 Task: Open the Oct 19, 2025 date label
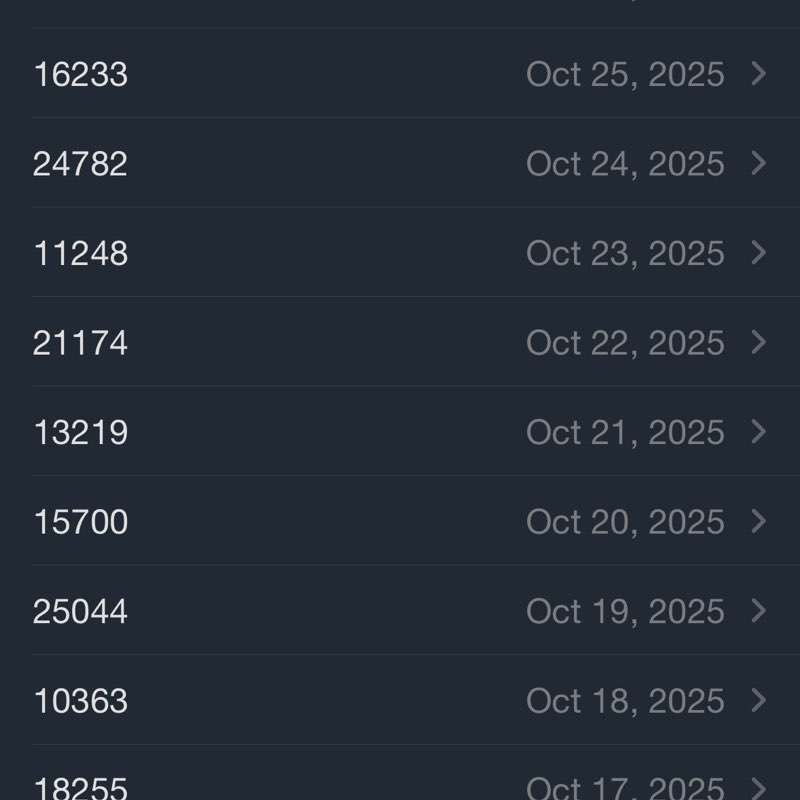click(625, 612)
